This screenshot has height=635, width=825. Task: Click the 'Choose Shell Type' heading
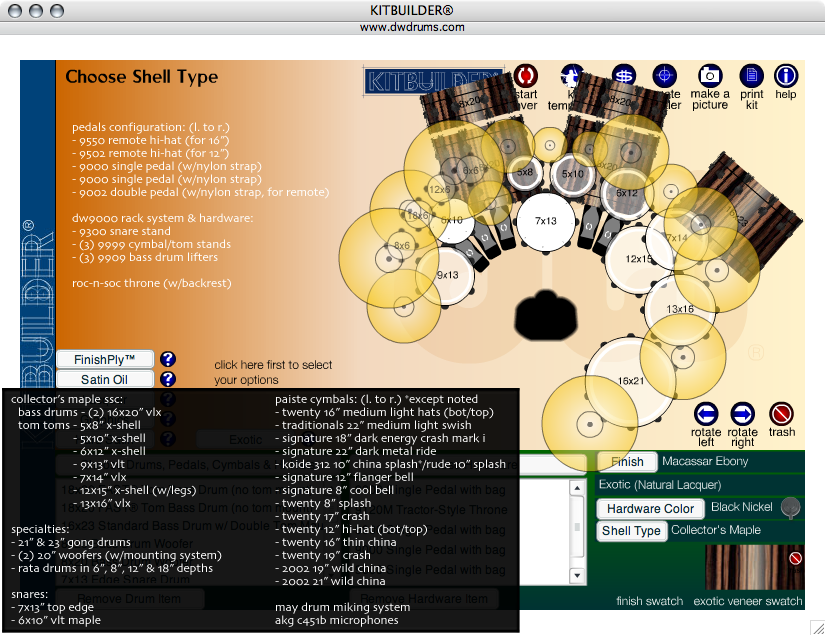click(142, 77)
